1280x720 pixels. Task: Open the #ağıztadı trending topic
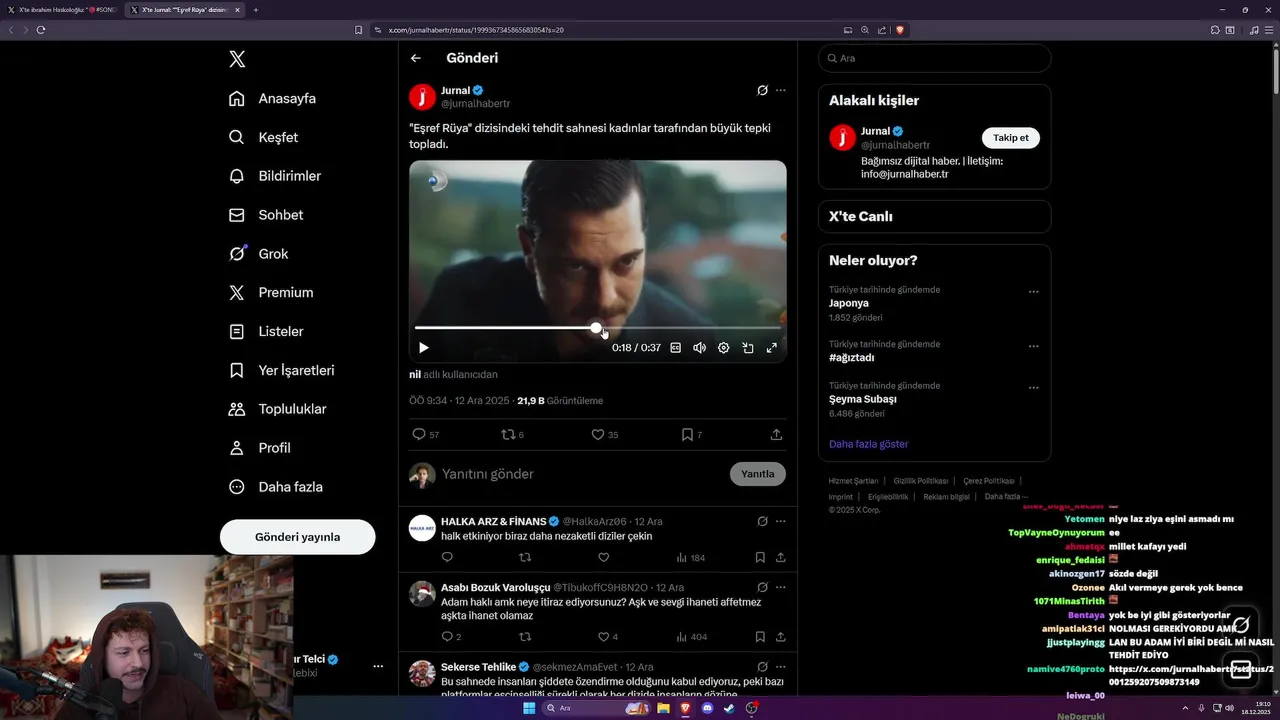click(852, 358)
